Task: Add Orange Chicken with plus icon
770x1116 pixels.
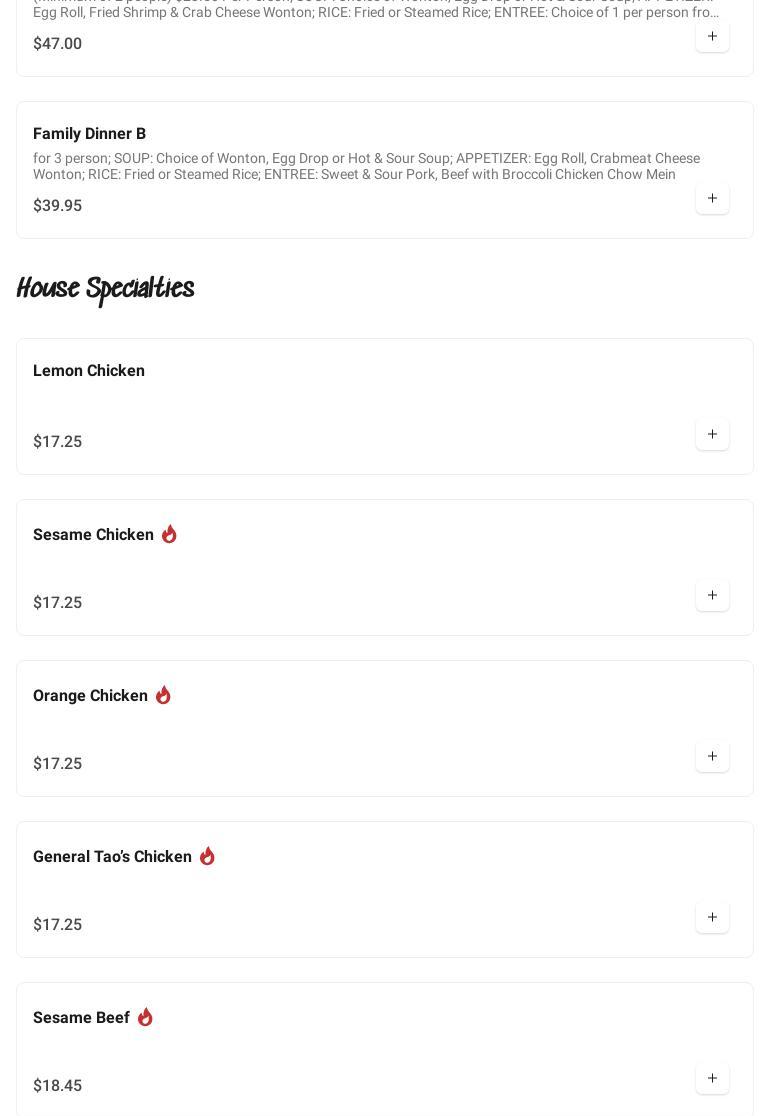Action: point(712,757)
